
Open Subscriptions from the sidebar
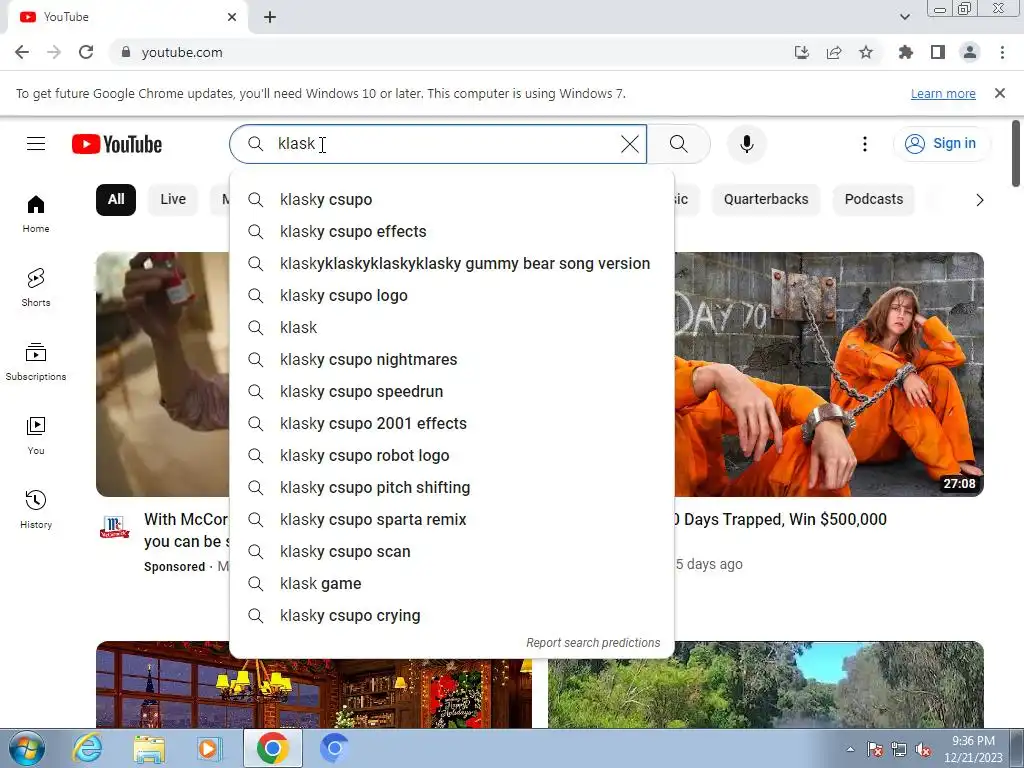pos(36,361)
